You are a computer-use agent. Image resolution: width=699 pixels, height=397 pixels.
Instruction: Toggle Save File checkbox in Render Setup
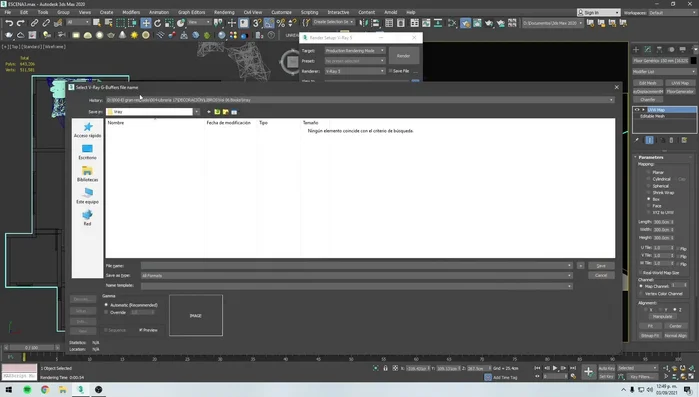pos(390,71)
